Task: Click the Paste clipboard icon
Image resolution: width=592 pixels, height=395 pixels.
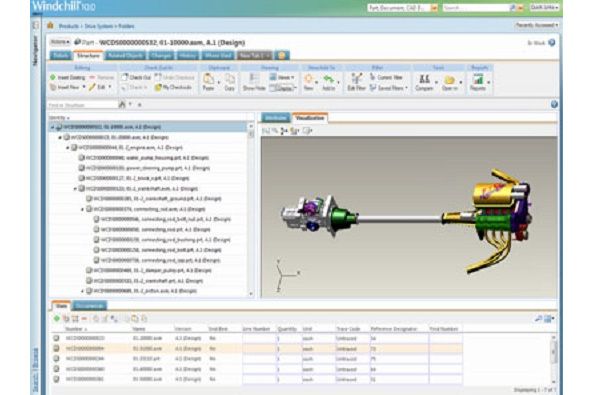Action: click(208, 79)
